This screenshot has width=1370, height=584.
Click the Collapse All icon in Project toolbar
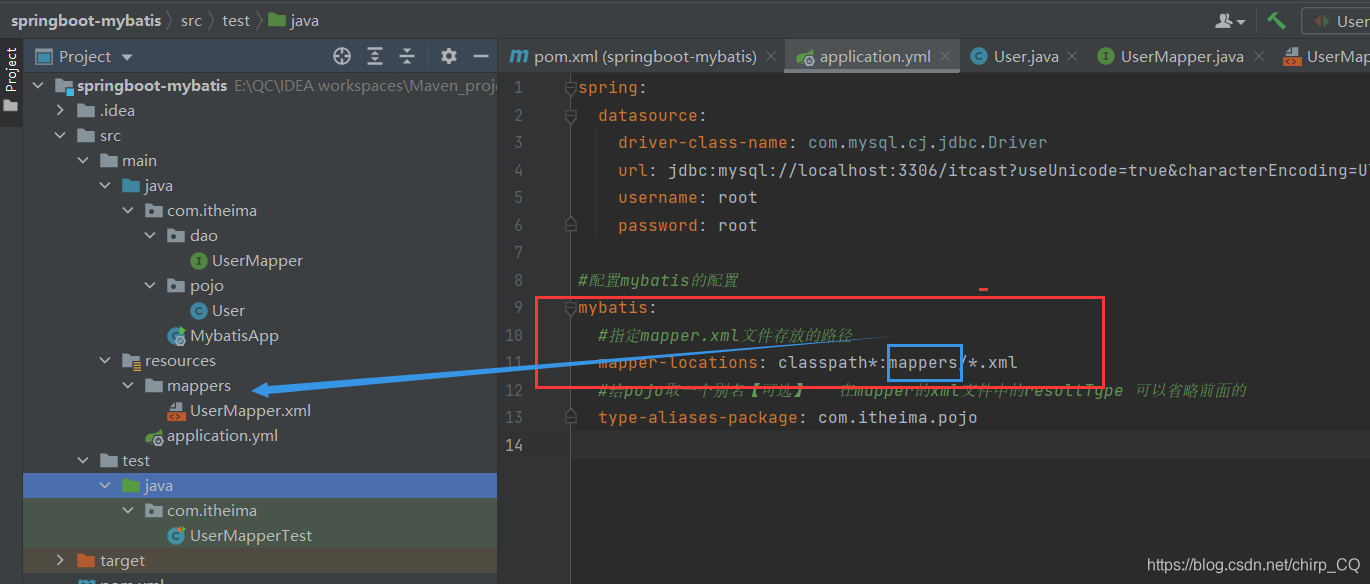click(407, 56)
